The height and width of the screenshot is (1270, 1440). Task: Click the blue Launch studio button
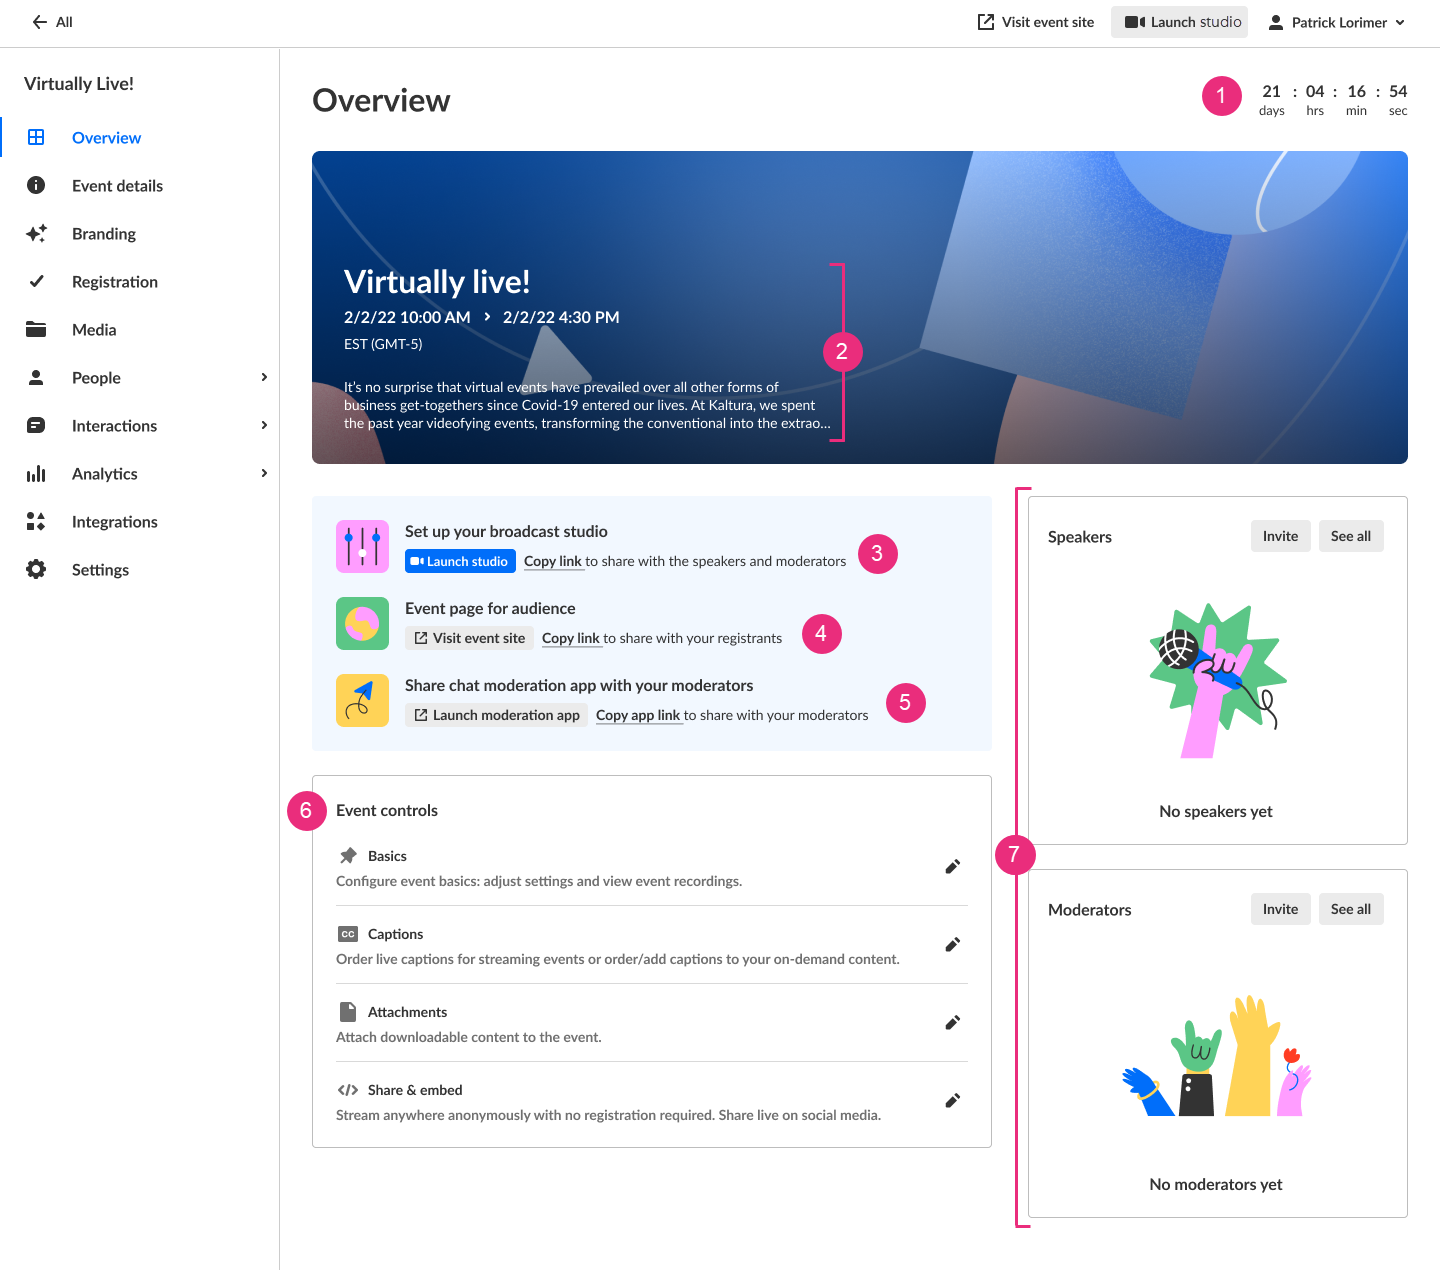pos(460,561)
